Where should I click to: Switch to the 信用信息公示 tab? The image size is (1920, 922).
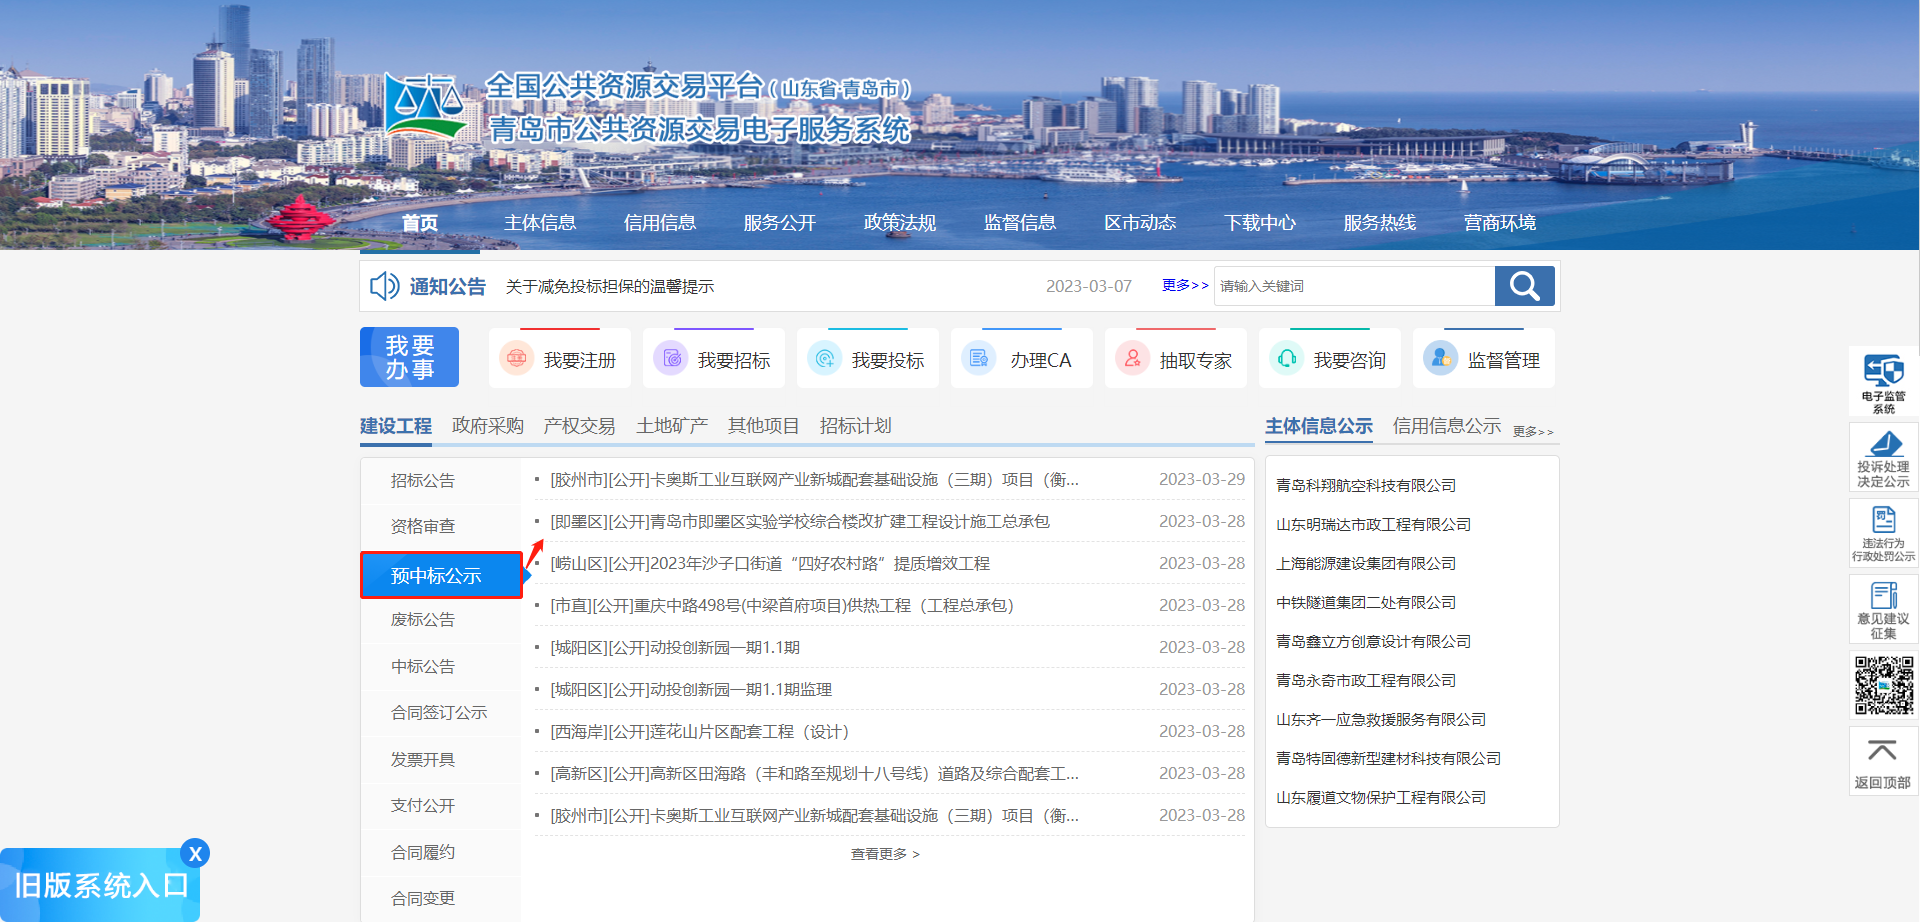[1447, 426]
